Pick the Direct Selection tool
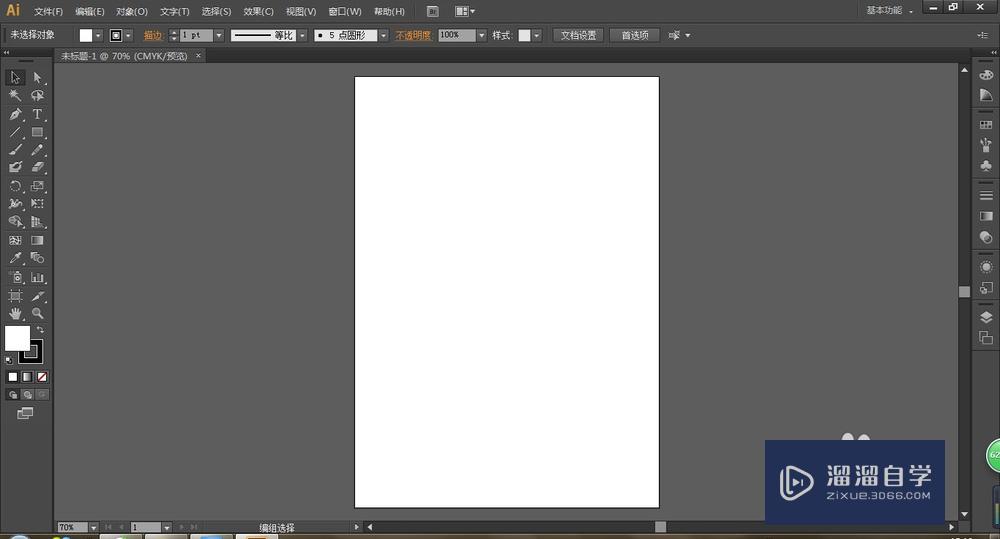1000x539 pixels. (37, 78)
